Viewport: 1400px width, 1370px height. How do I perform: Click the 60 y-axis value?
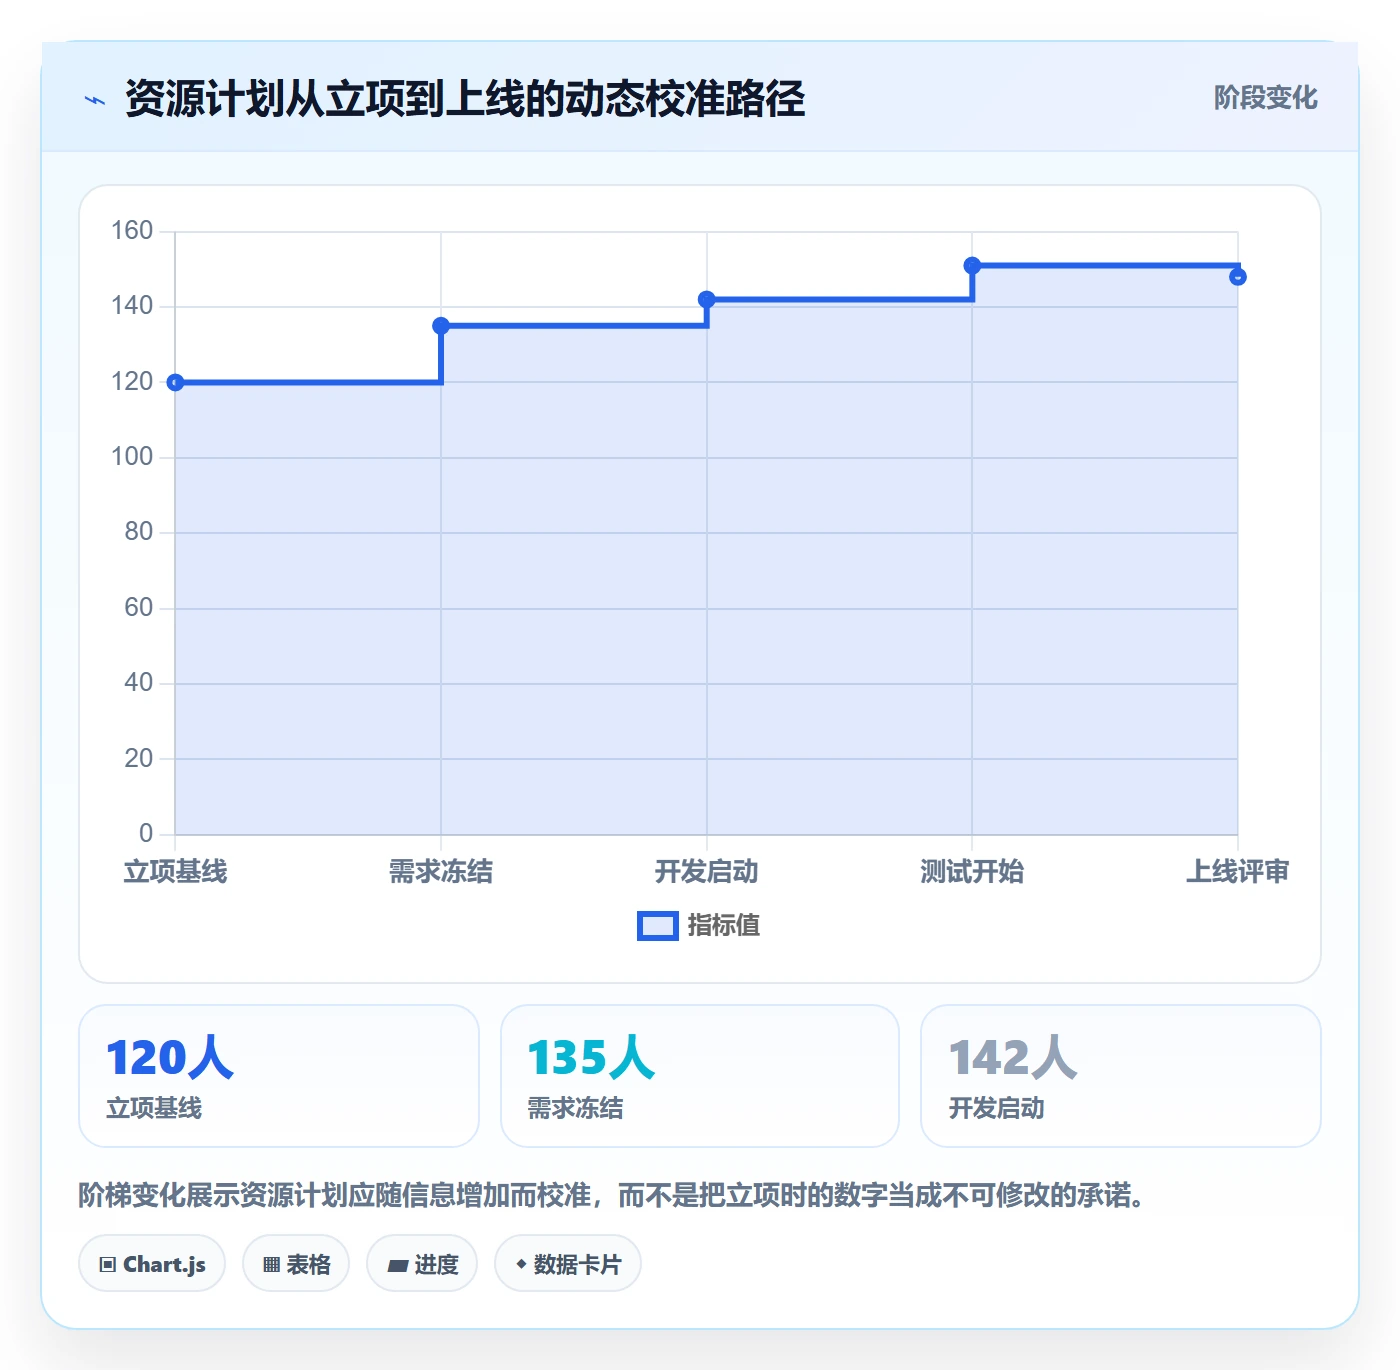click(139, 608)
